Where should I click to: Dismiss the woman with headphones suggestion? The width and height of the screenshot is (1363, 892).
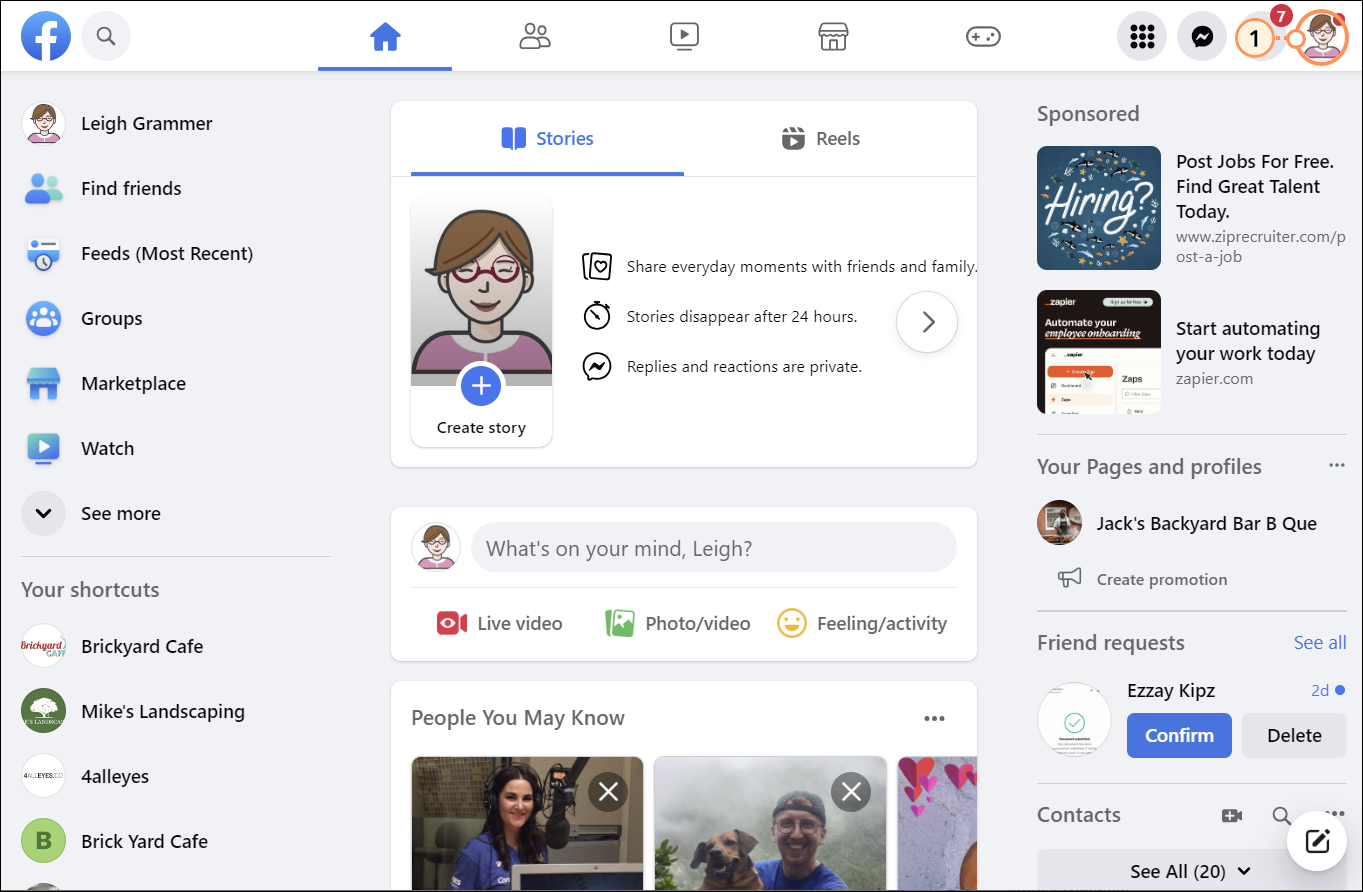[x=608, y=794]
